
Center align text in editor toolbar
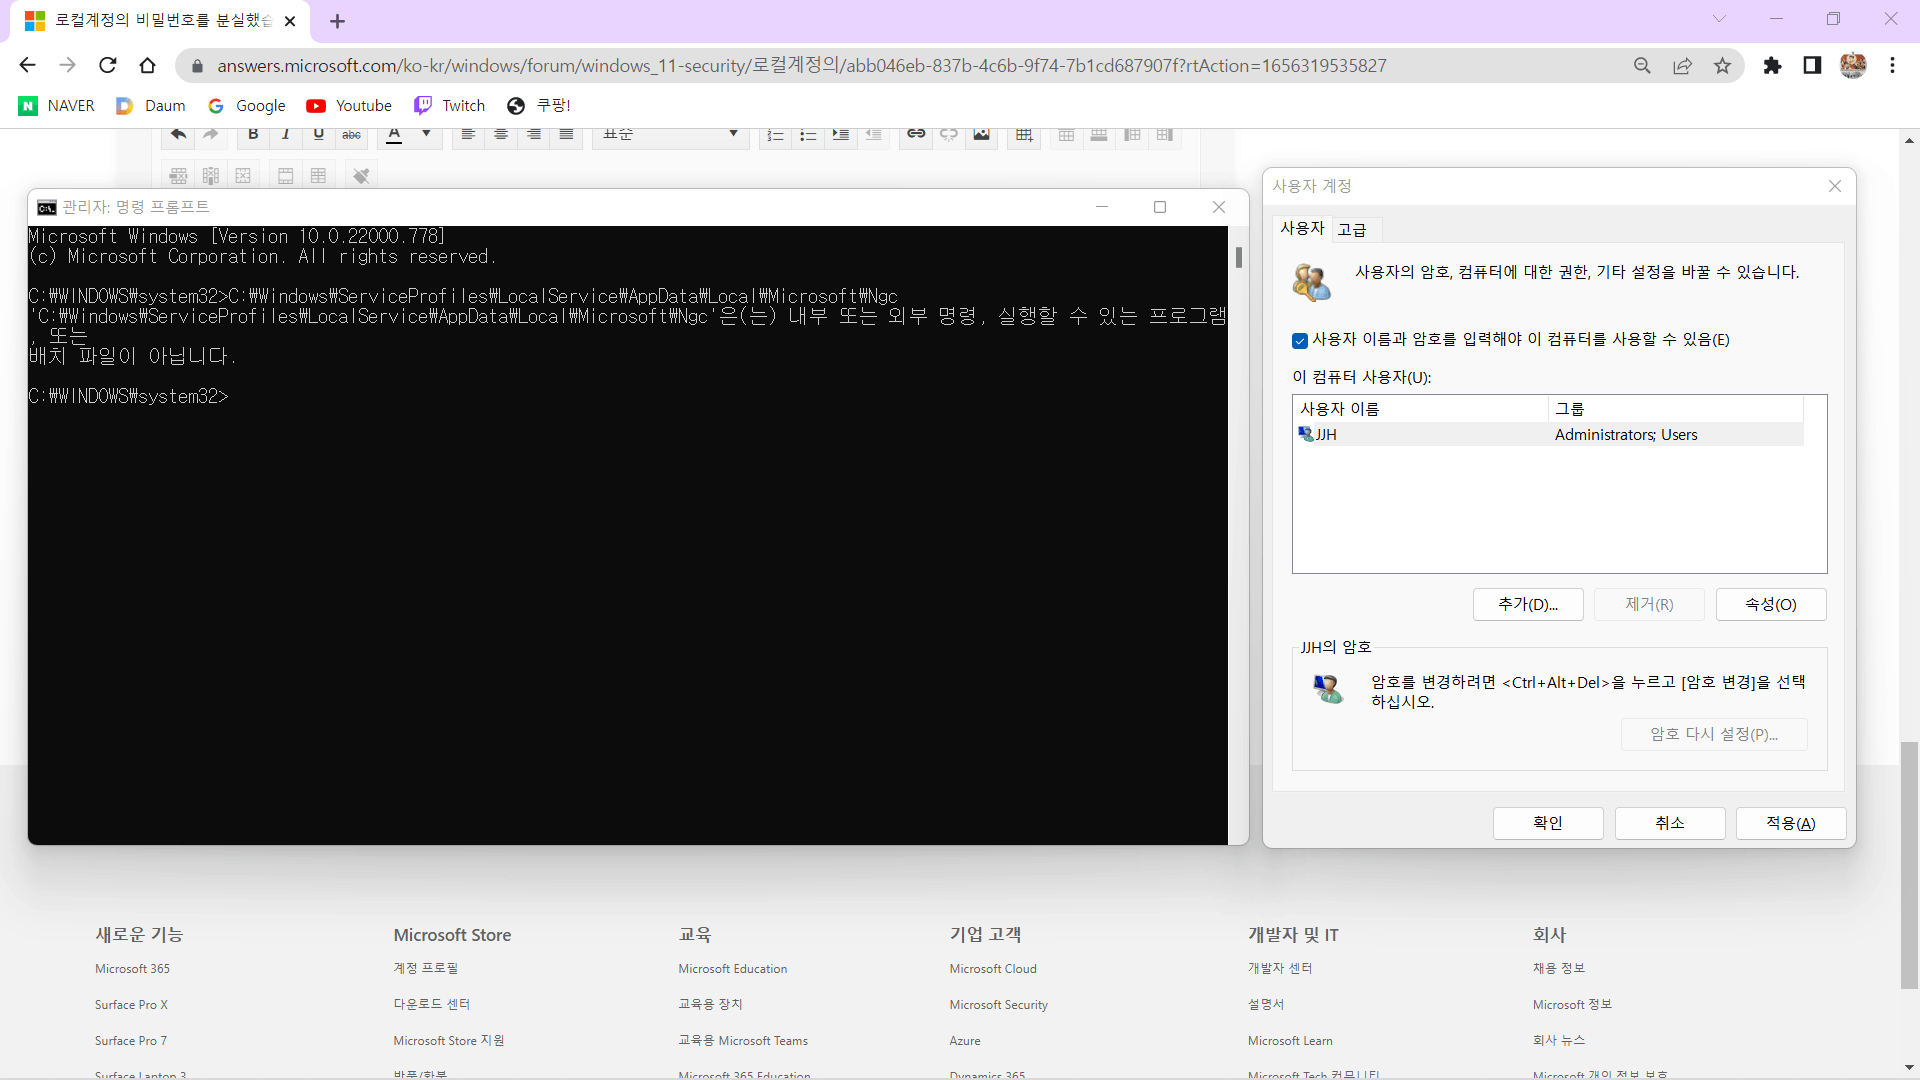click(x=501, y=135)
